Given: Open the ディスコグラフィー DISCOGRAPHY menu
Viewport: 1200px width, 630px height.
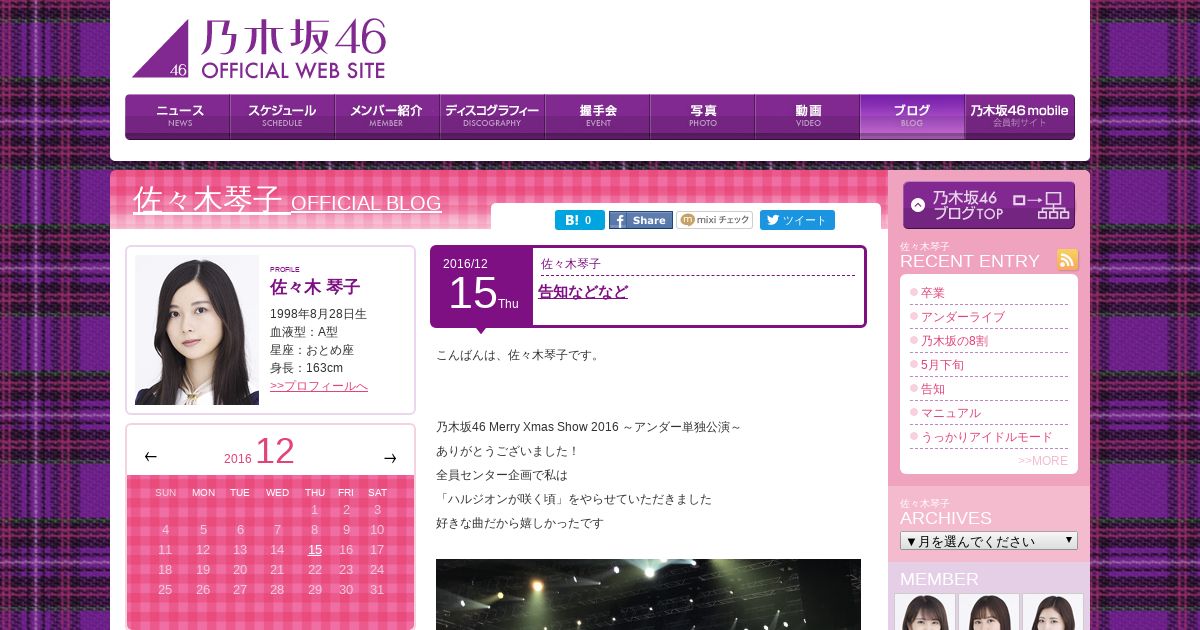Looking at the screenshot, I should (x=492, y=117).
